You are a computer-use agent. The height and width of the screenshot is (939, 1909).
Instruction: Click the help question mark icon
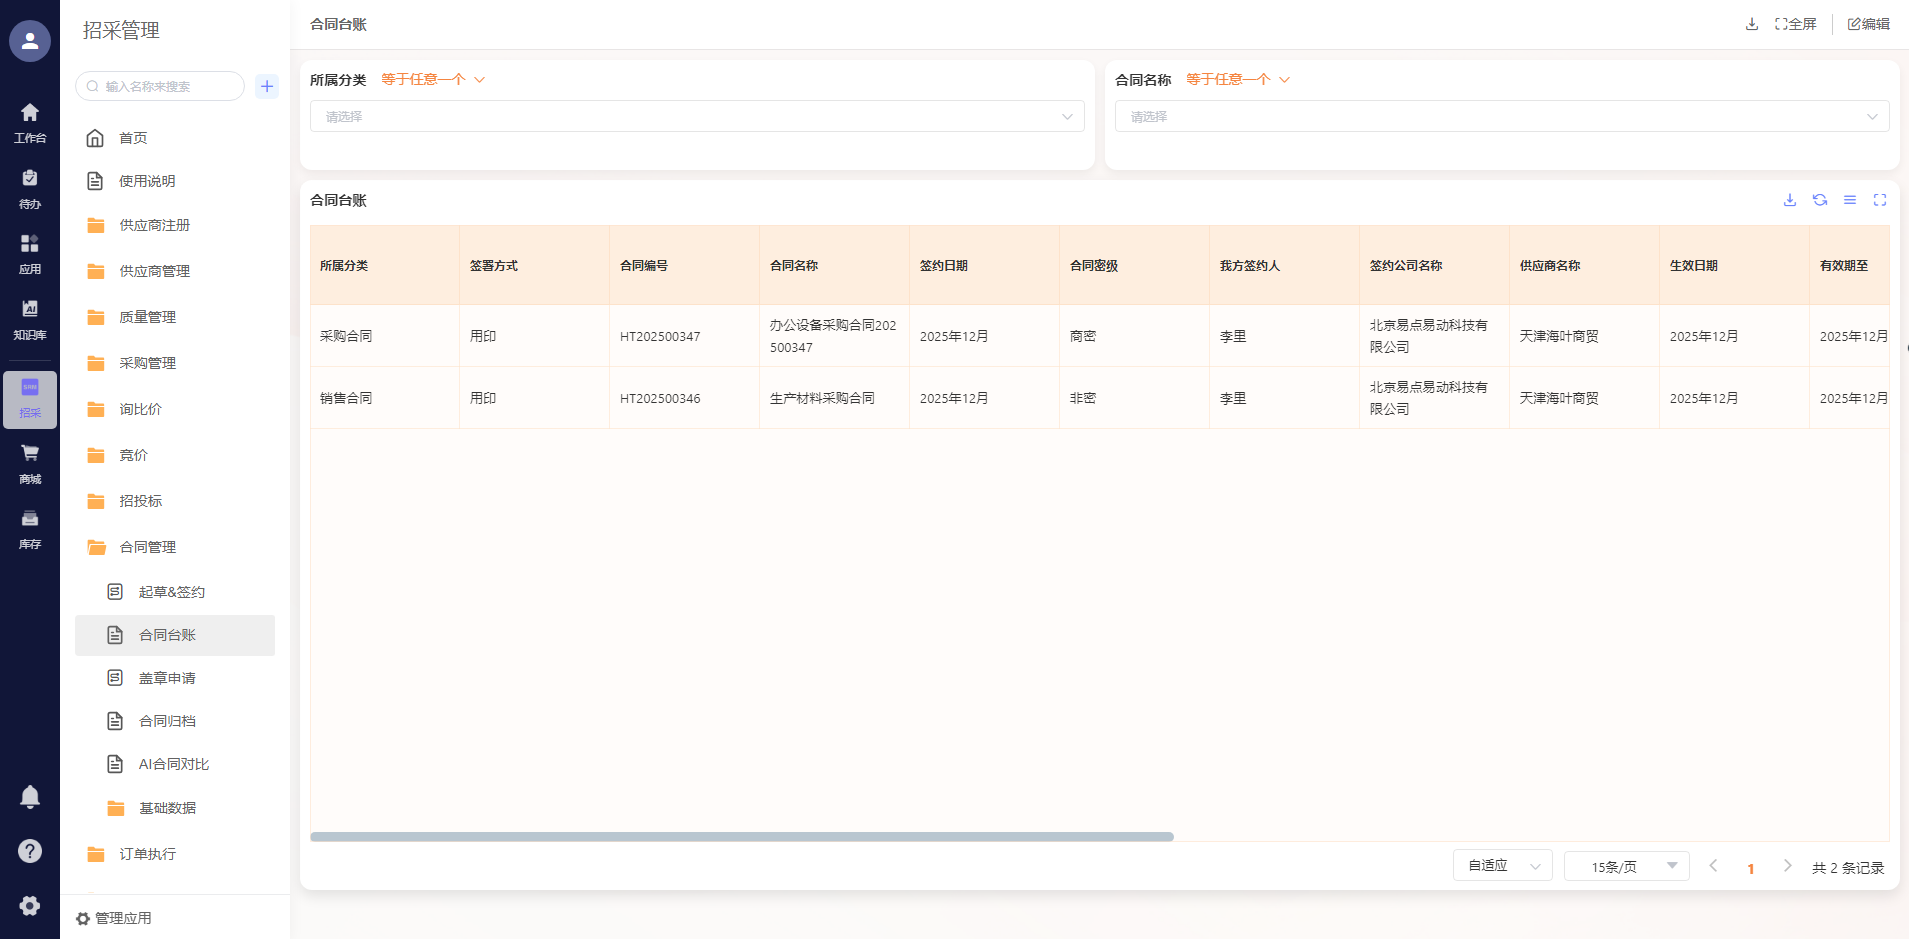tap(30, 851)
